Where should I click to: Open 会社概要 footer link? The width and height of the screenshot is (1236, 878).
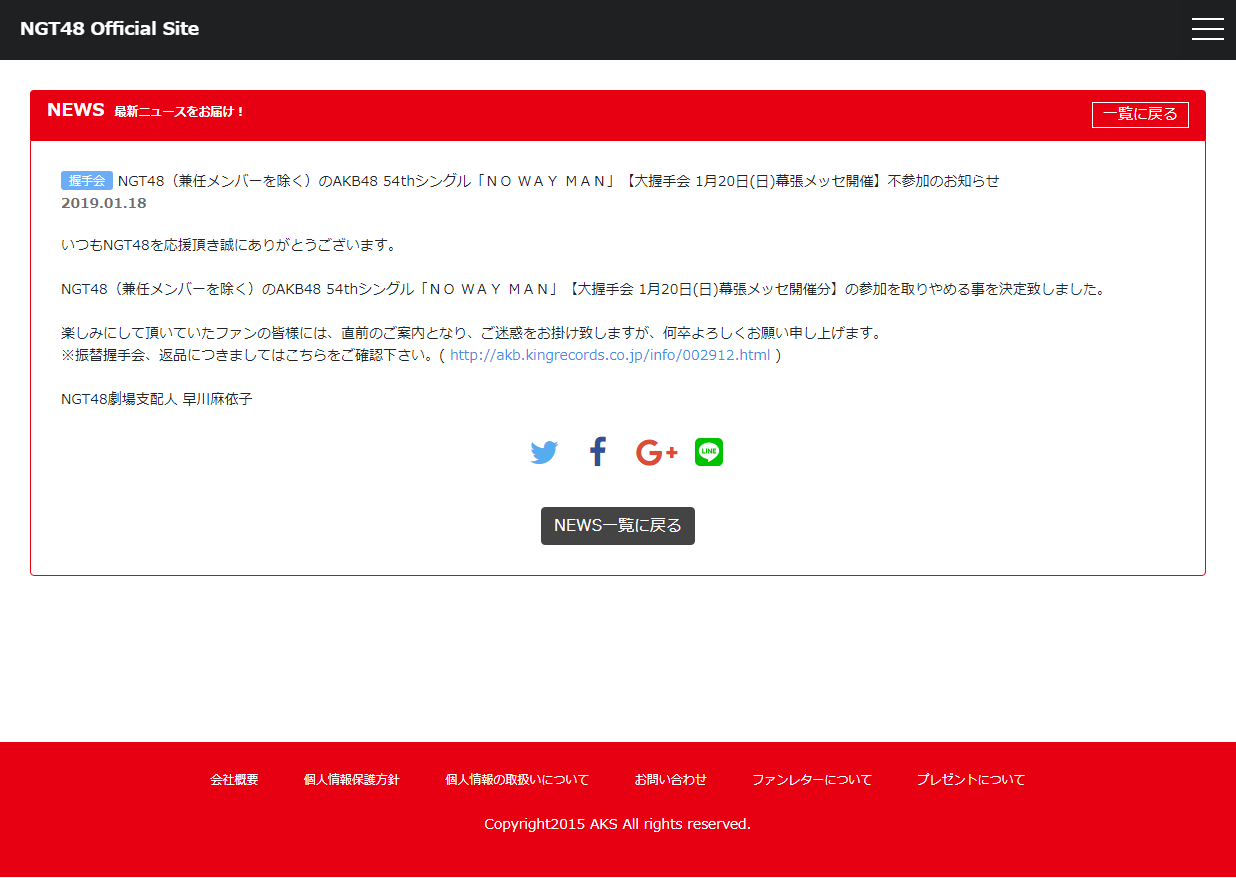(234, 780)
